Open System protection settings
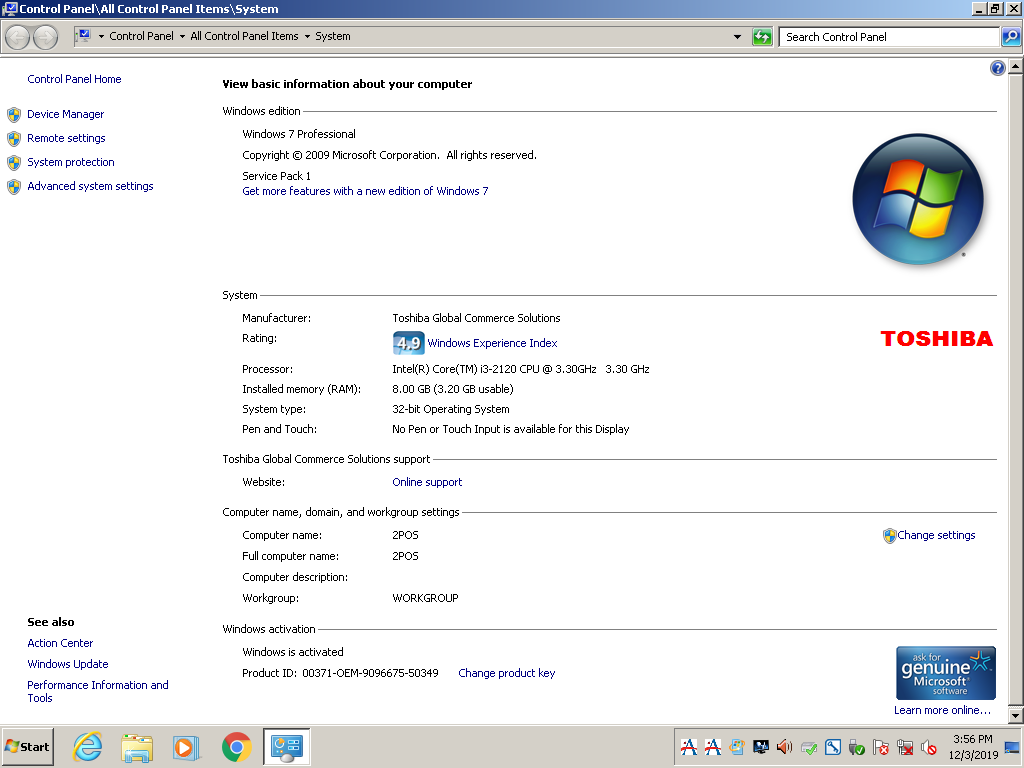 click(x=70, y=162)
